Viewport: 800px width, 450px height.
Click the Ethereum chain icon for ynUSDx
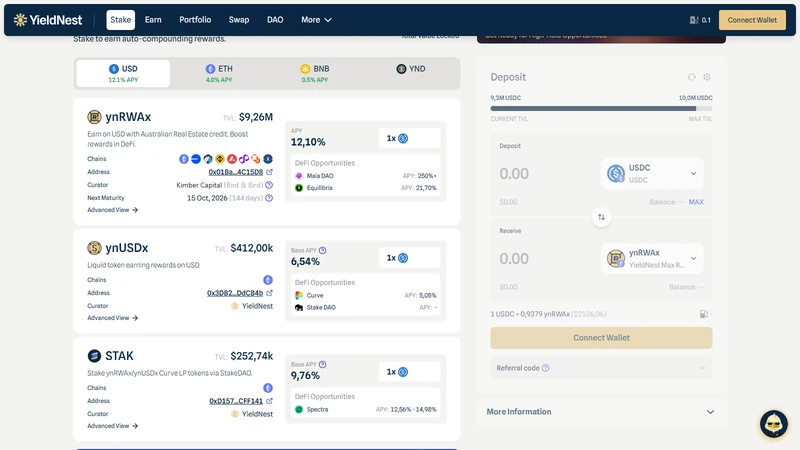[268, 280]
